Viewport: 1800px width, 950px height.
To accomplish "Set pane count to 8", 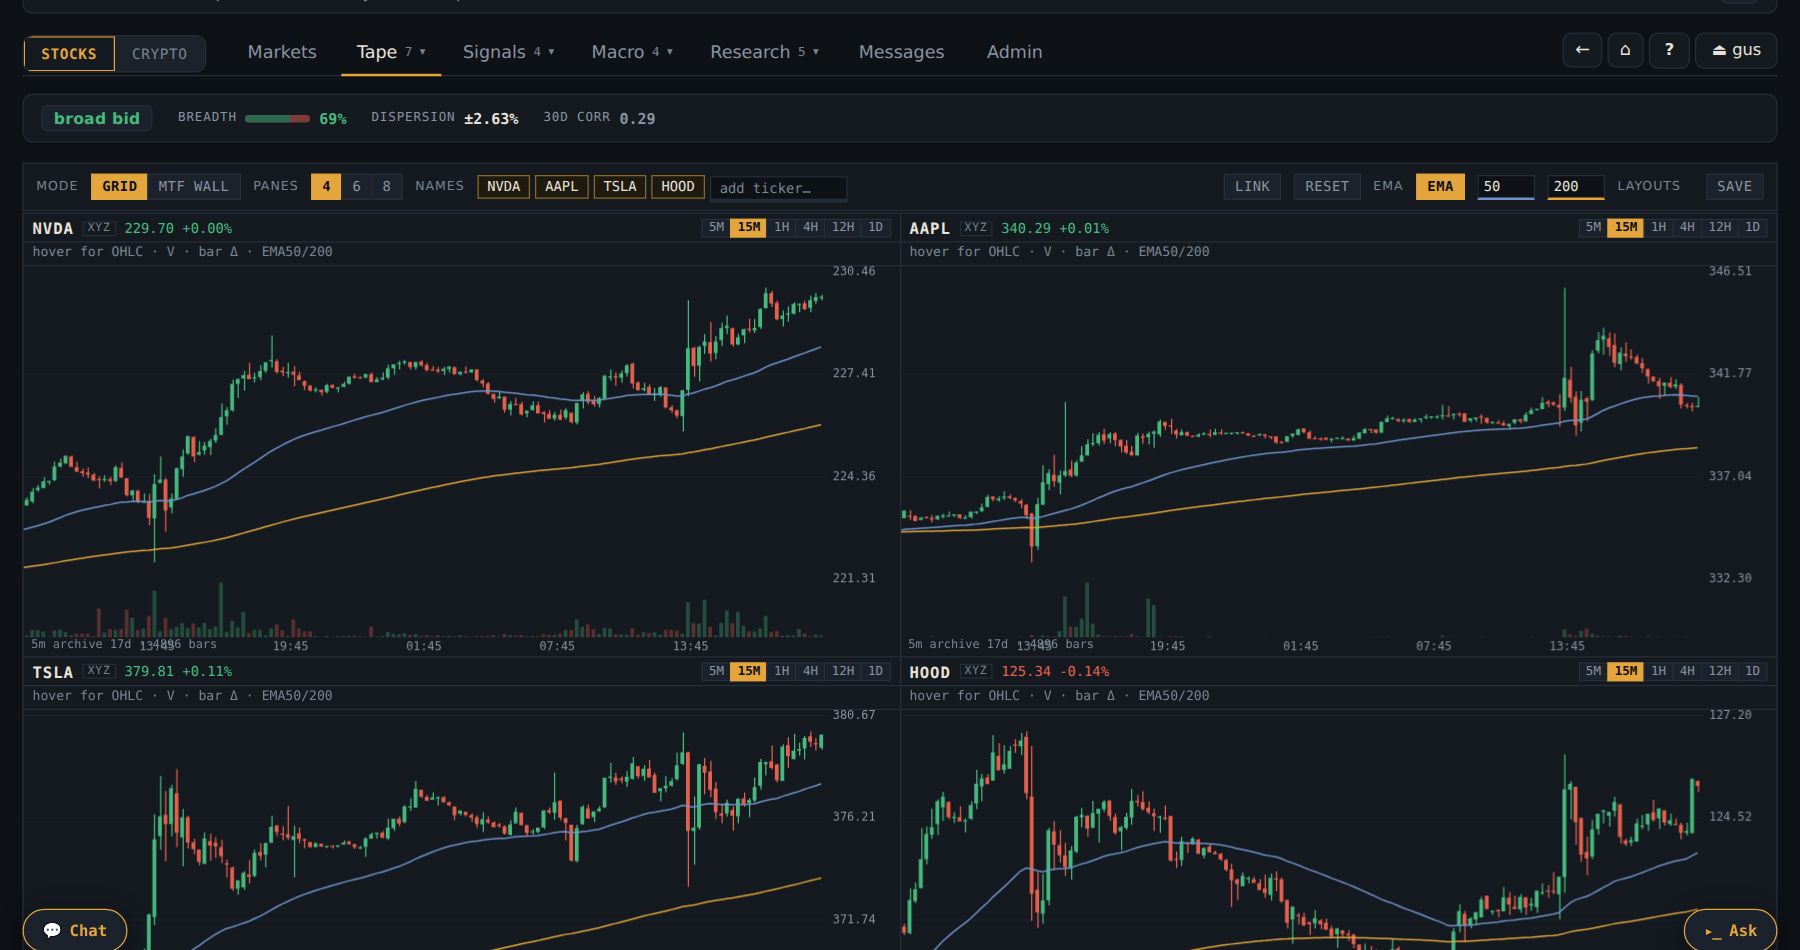I will [387, 186].
